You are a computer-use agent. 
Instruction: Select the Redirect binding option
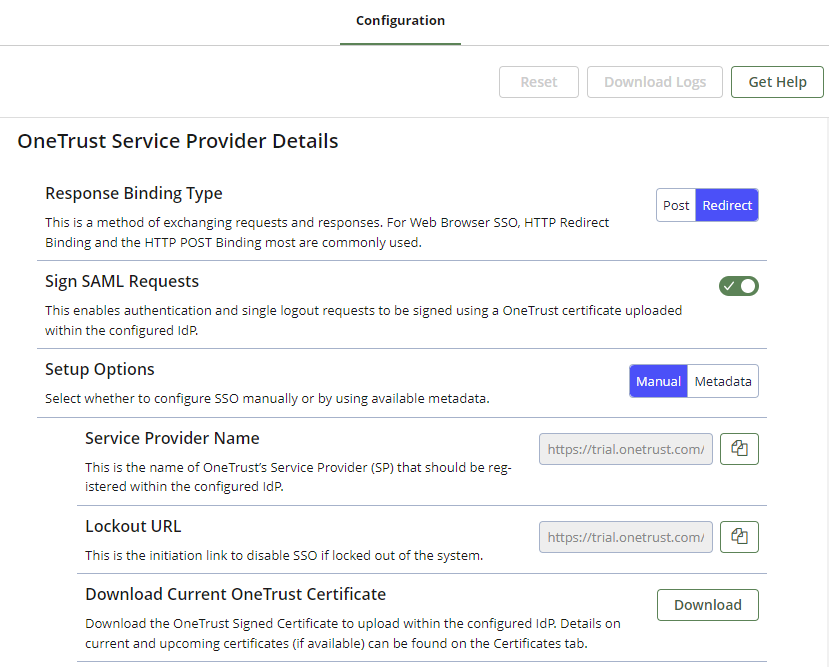[x=726, y=204]
